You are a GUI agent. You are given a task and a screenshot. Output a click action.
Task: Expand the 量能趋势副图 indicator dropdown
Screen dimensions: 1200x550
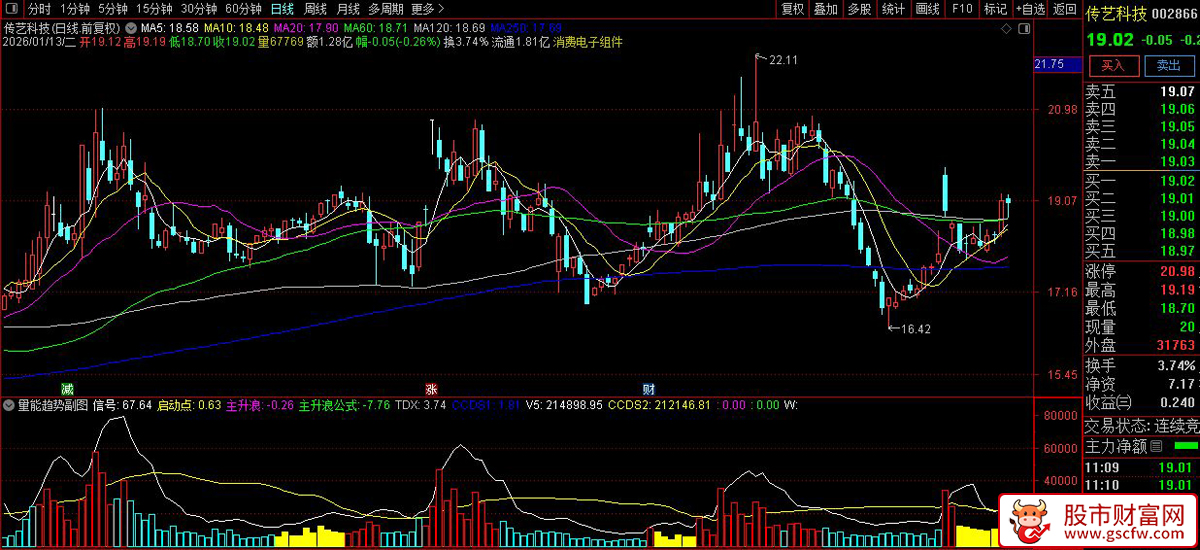click(x=9, y=405)
